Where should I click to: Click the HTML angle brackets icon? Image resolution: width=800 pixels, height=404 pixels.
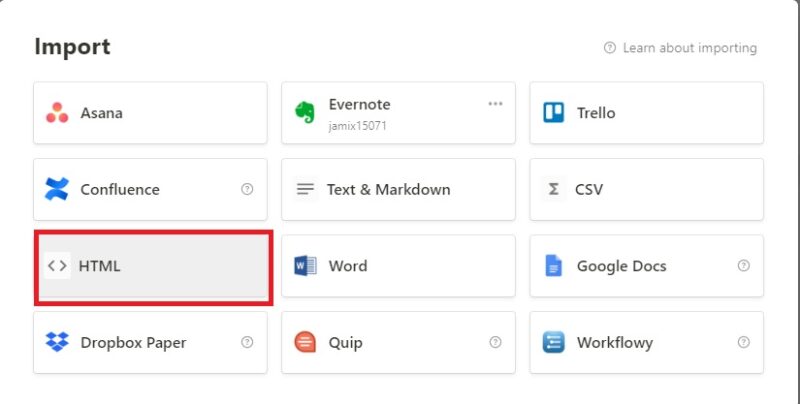57,266
